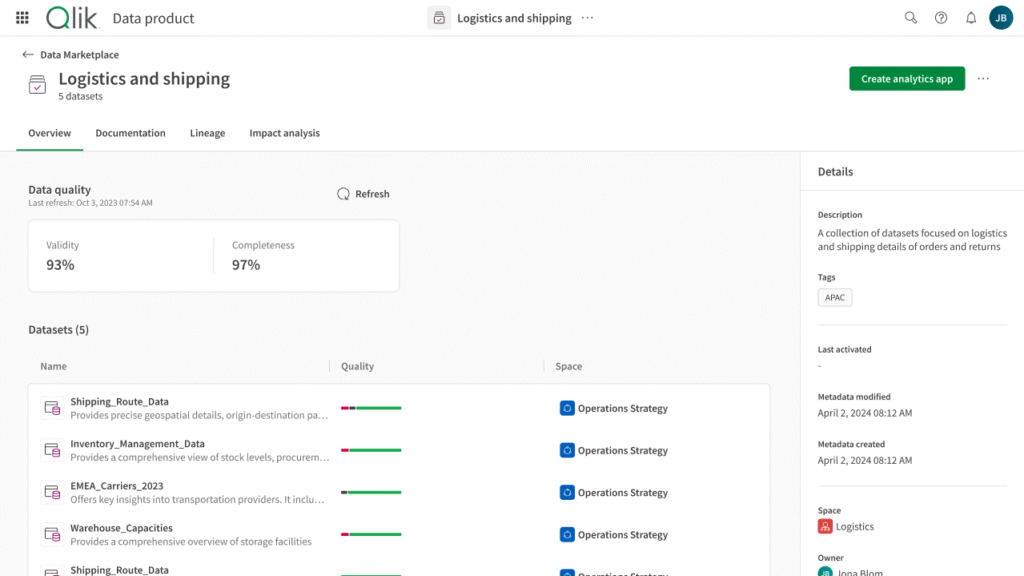Image resolution: width=1024 pixels, height=576 pixels.
Task: Click the Qlik logo
Action: click(x=72, y=18)
